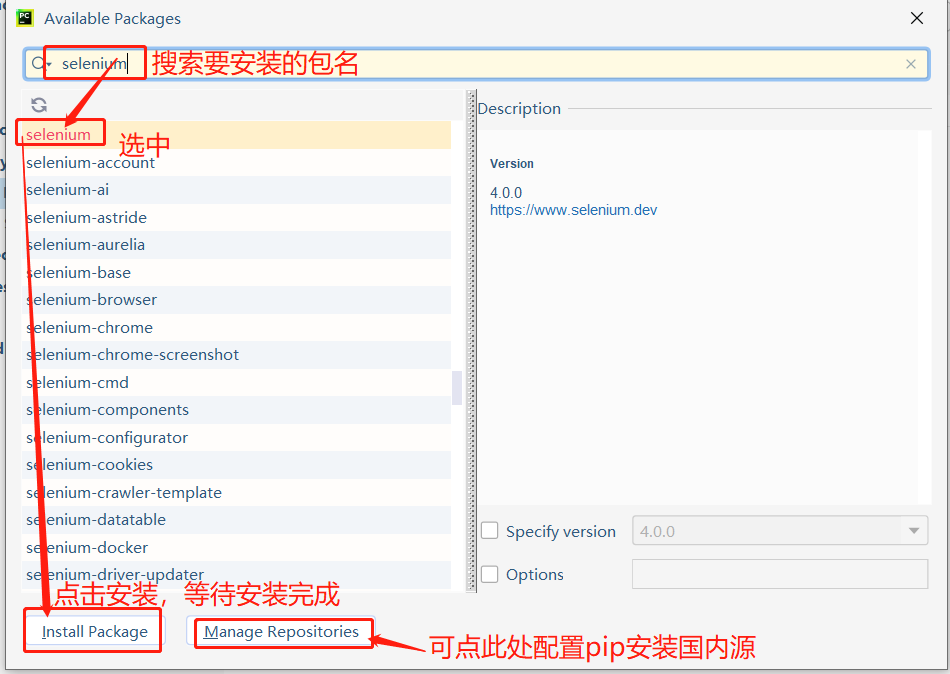Click the package list scrollbar thumb
The width and height of the screenshot is (950, 674).
[x=457, y=387]
